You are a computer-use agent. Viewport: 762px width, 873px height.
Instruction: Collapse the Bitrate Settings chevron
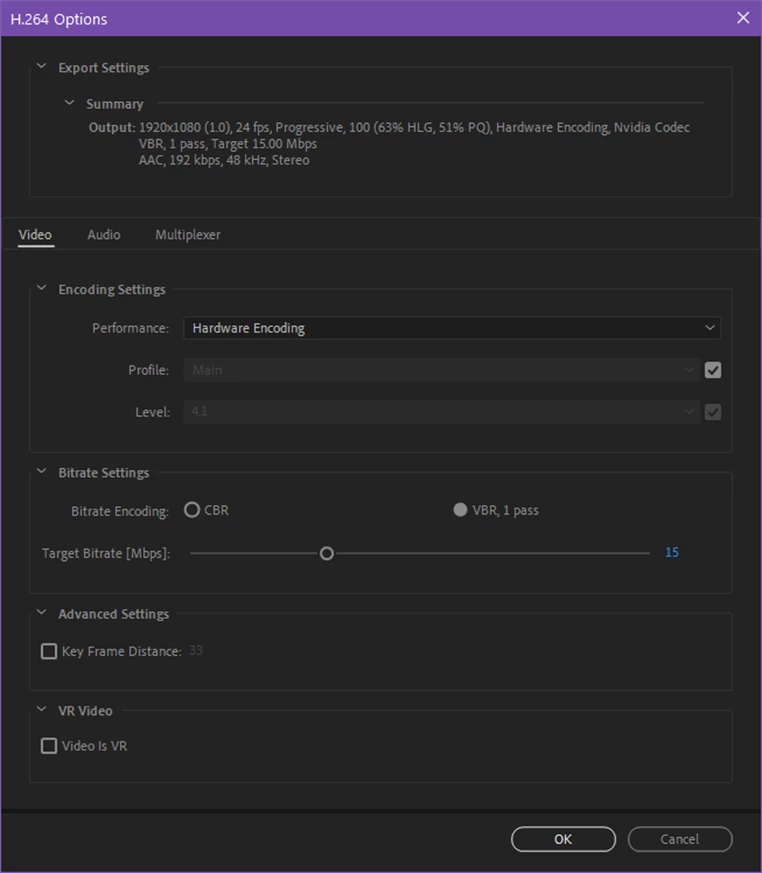click(41, 471)
